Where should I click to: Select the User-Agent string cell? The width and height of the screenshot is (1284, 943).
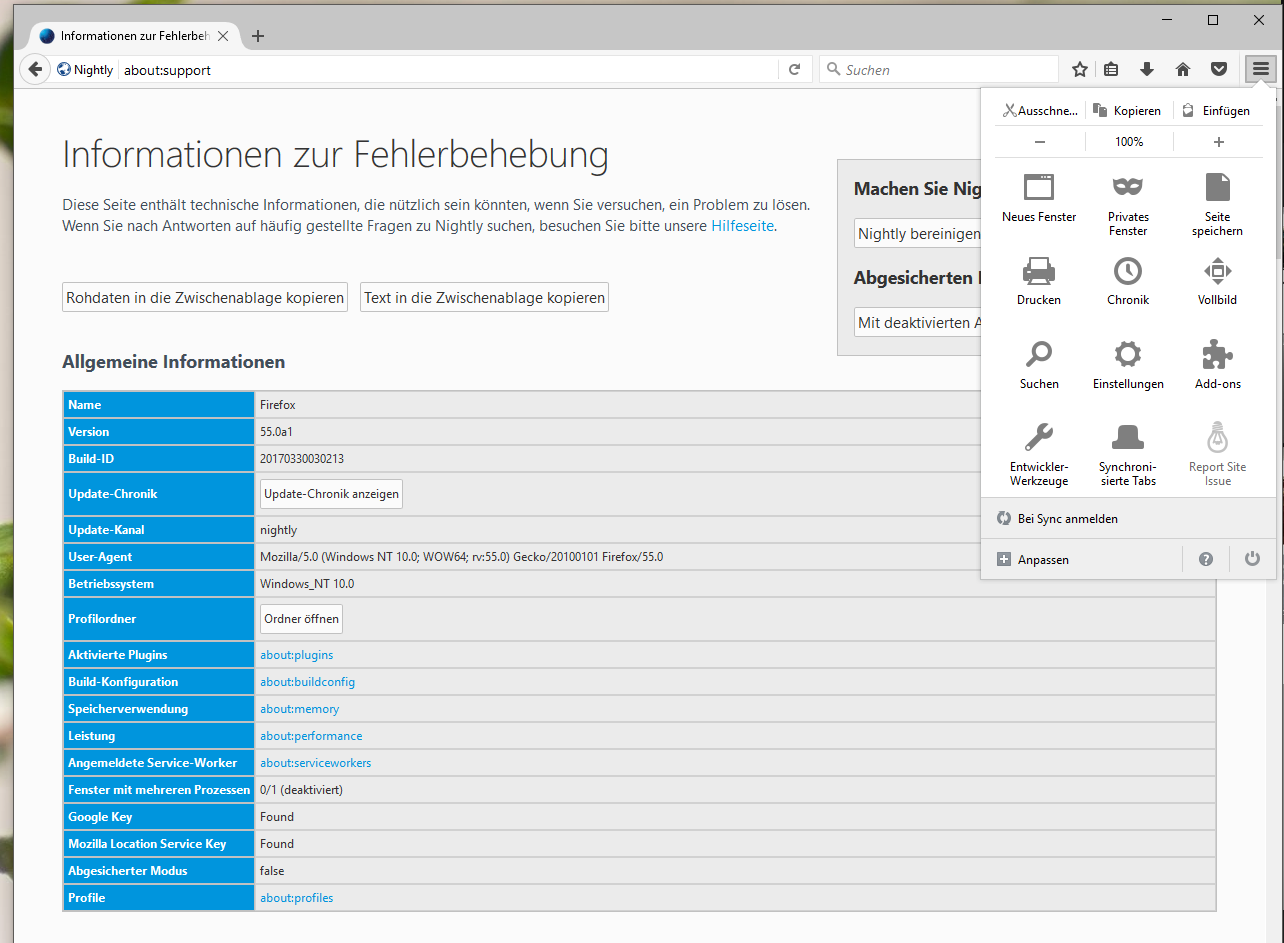point(735,557)
